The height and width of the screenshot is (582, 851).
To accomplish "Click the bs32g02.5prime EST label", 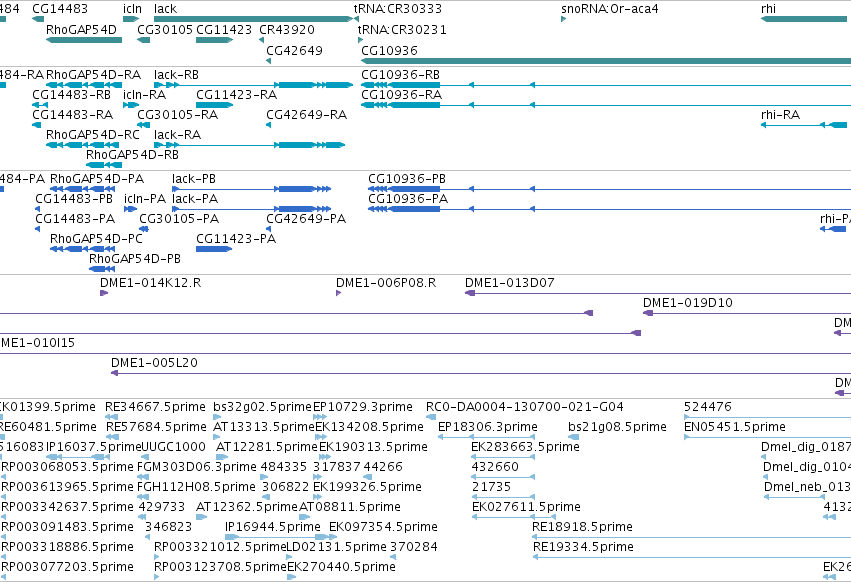I will [x=263, y=407].
